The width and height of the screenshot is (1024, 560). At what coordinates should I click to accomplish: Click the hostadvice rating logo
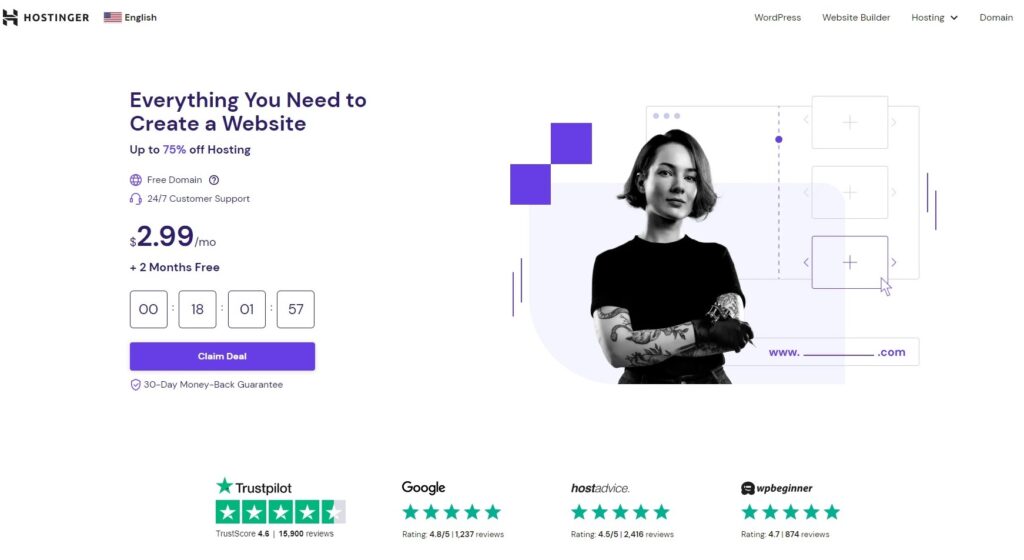click(600, 488)
